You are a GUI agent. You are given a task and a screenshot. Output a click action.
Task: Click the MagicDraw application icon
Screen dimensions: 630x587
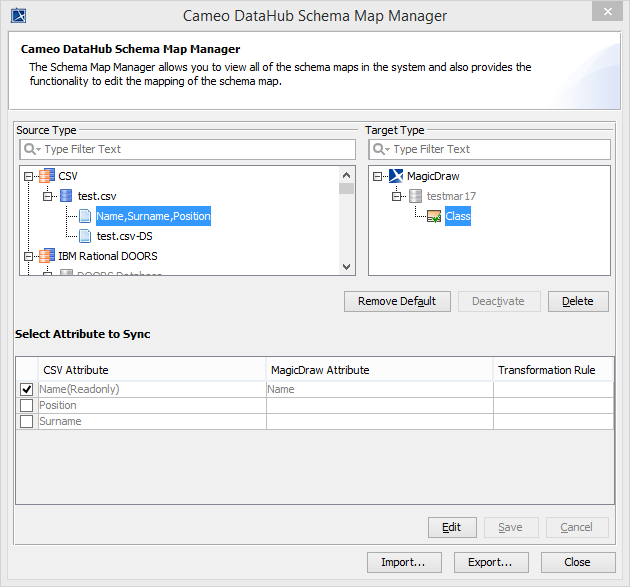coord(396,176)
